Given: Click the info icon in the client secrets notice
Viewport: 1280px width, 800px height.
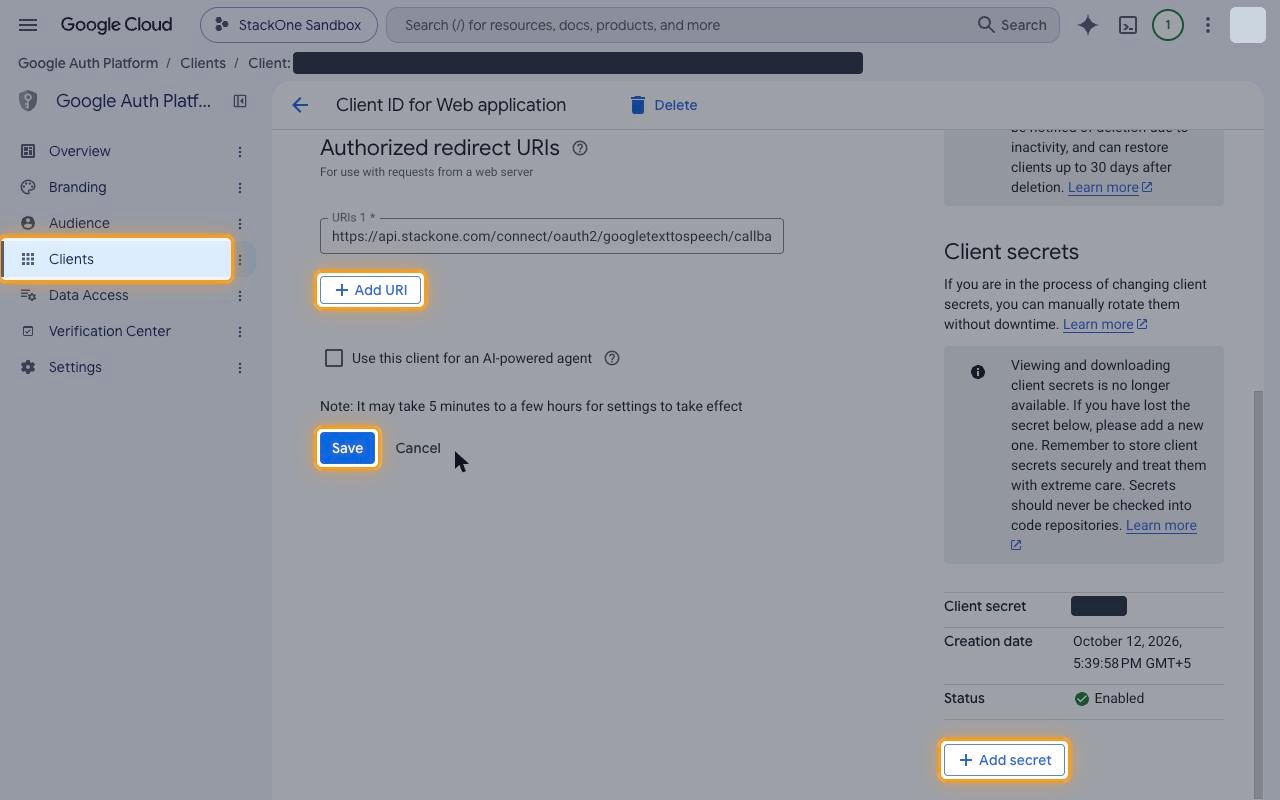Looking at the screenshot, I should point(978,372).
